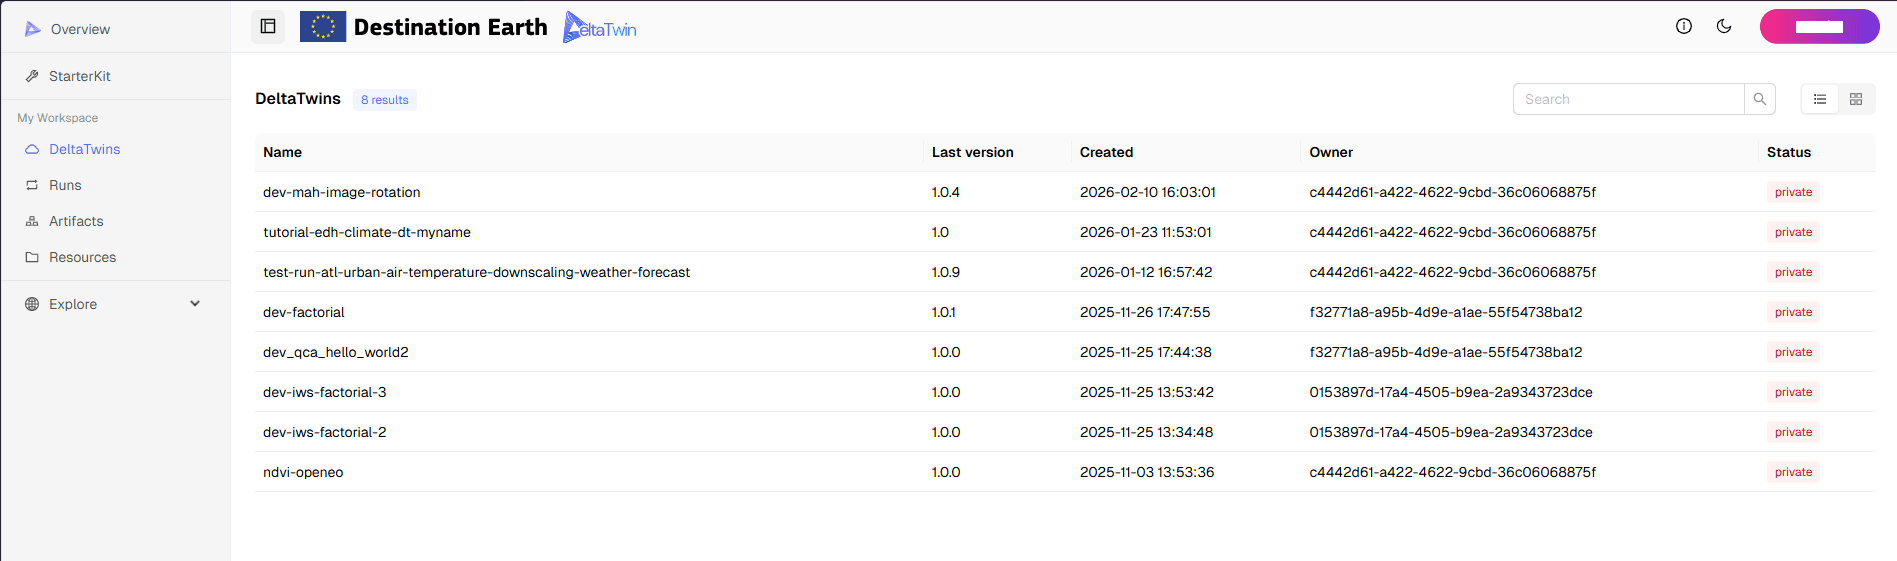Open dev-mah-image-rotation DeltaTwin
This screenshot has width=1897, height=561.
[342, 192]
